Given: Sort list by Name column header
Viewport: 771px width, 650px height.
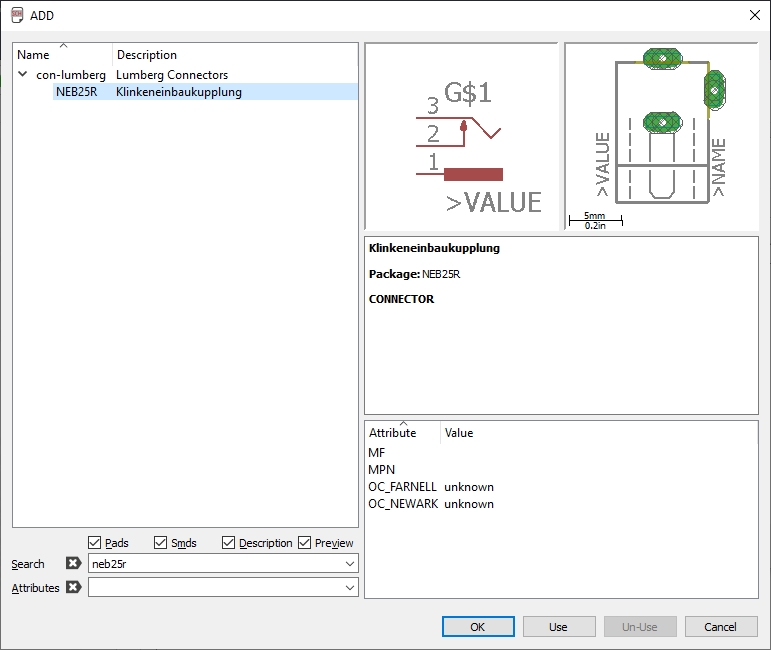Looking at the screenshot, I should click(63, 55).
